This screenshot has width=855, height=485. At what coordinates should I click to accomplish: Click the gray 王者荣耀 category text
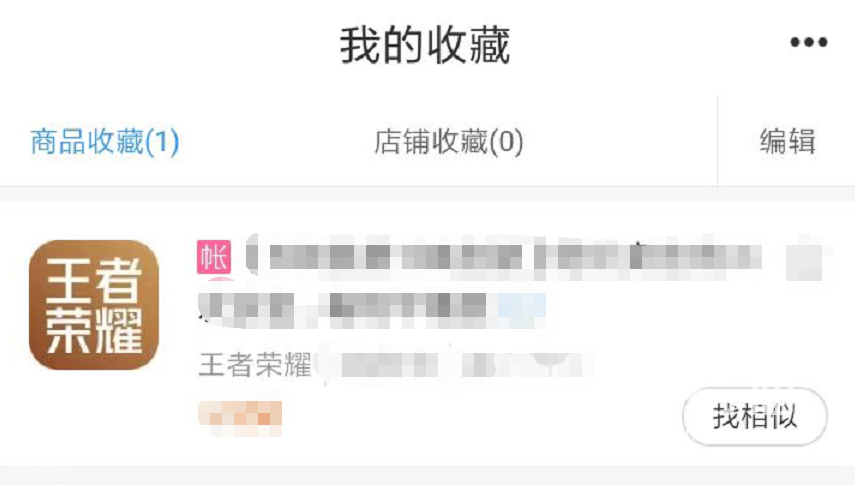point(255,364)
